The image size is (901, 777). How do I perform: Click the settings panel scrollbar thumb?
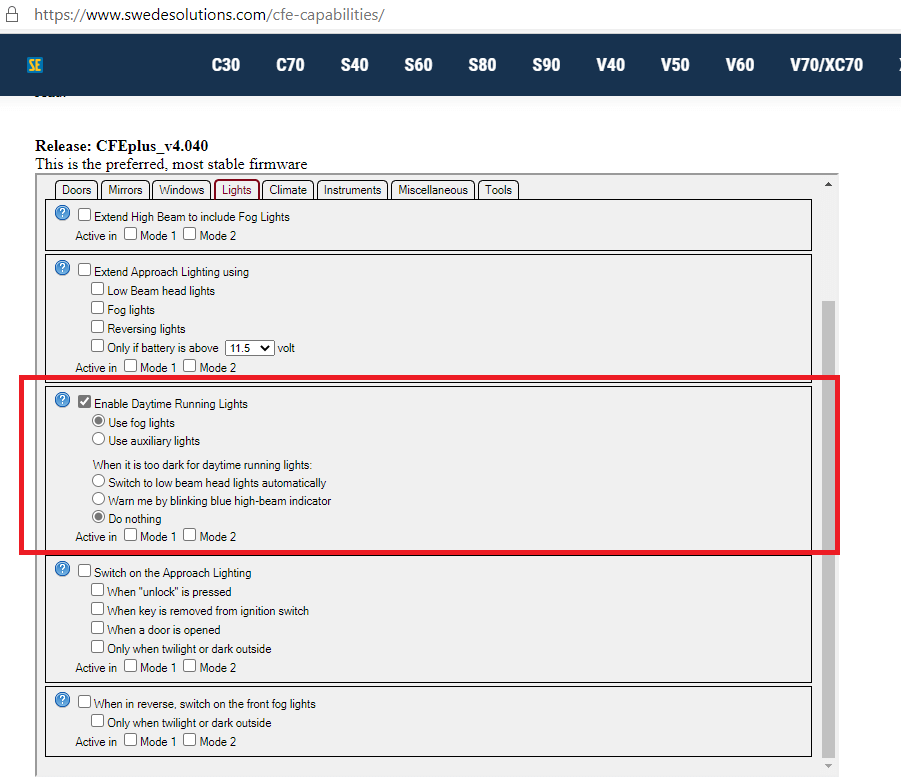pos(828,529)
